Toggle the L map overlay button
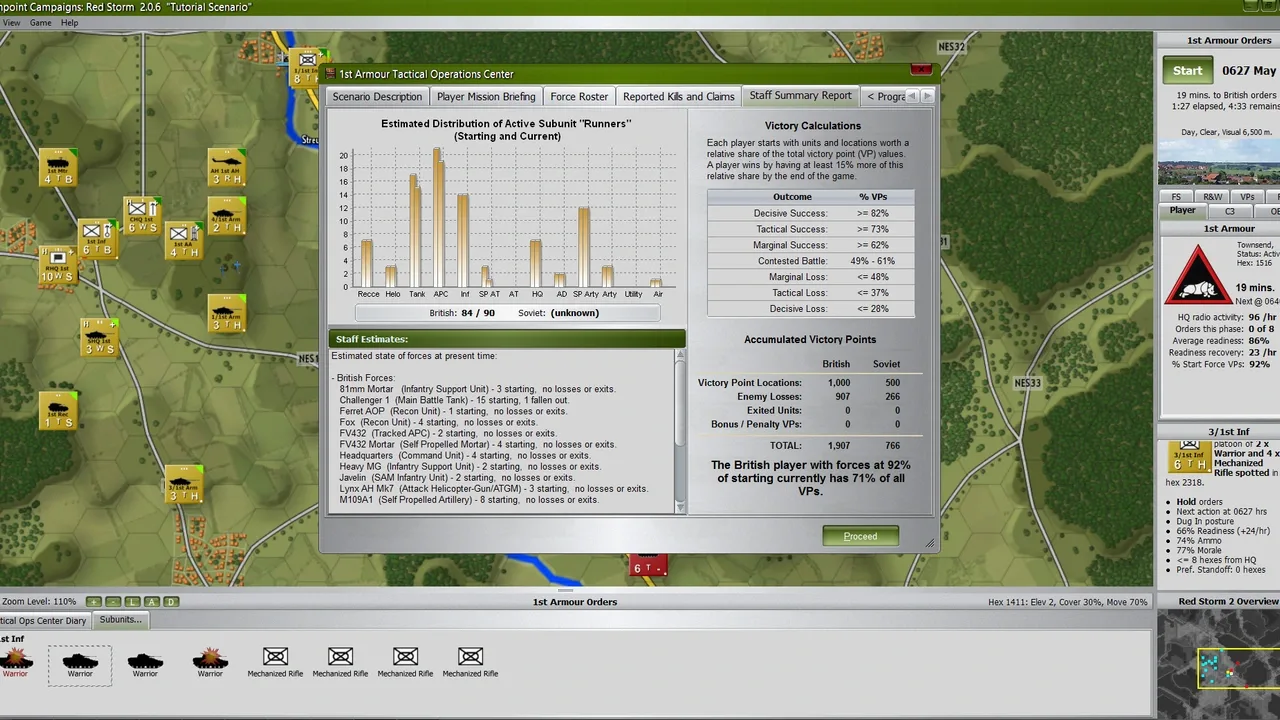The height and width of the screenshot is (720, 1280). pyautogui.click(x=132, y=602)
